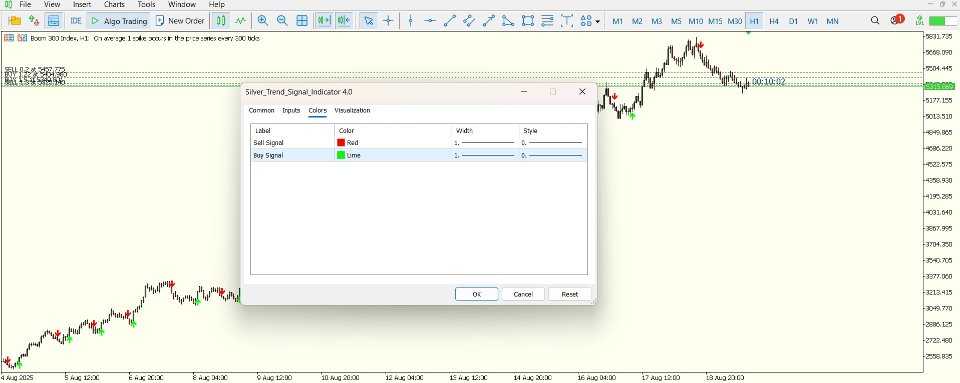Screen dimensions: 960x383
Task: Select the rectangle shape tool
Action: click(x=528, y=21)
